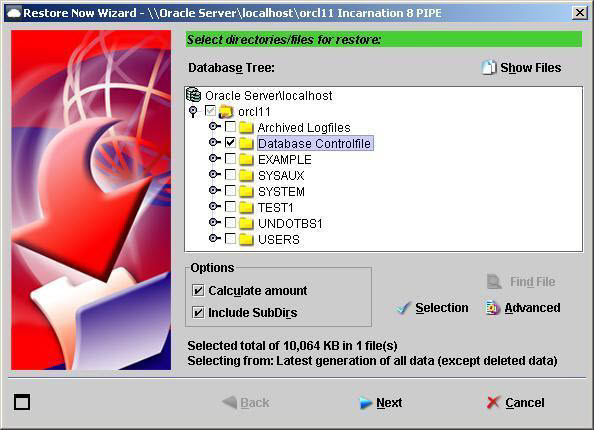Select the SYSTEM label in tree

[x=281, y=192]
